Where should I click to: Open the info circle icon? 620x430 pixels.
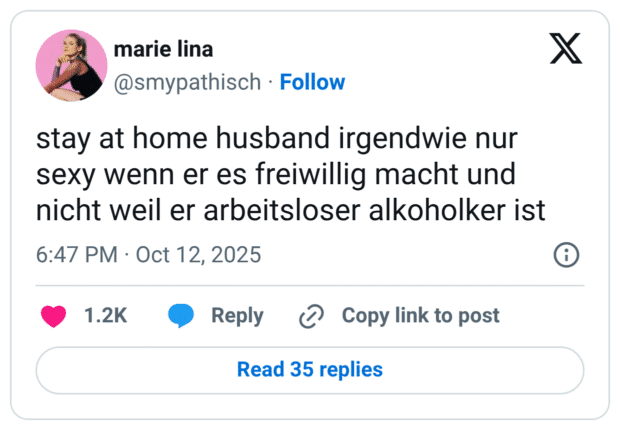tap(567, 255)
